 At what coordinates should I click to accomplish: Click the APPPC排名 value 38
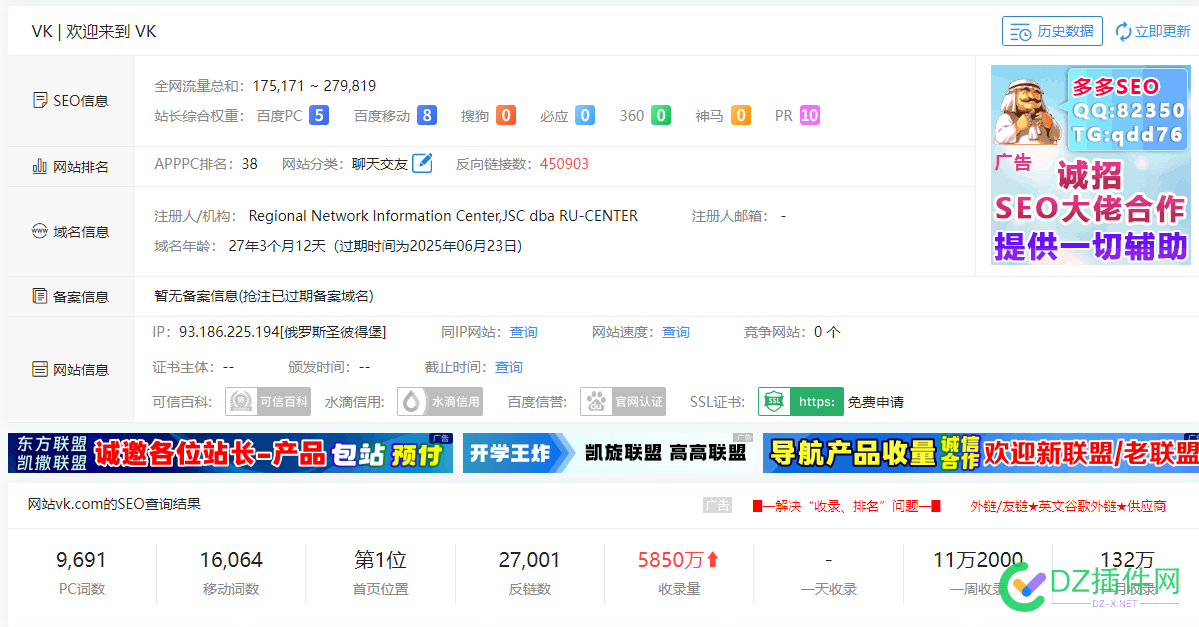click(249, 164)
